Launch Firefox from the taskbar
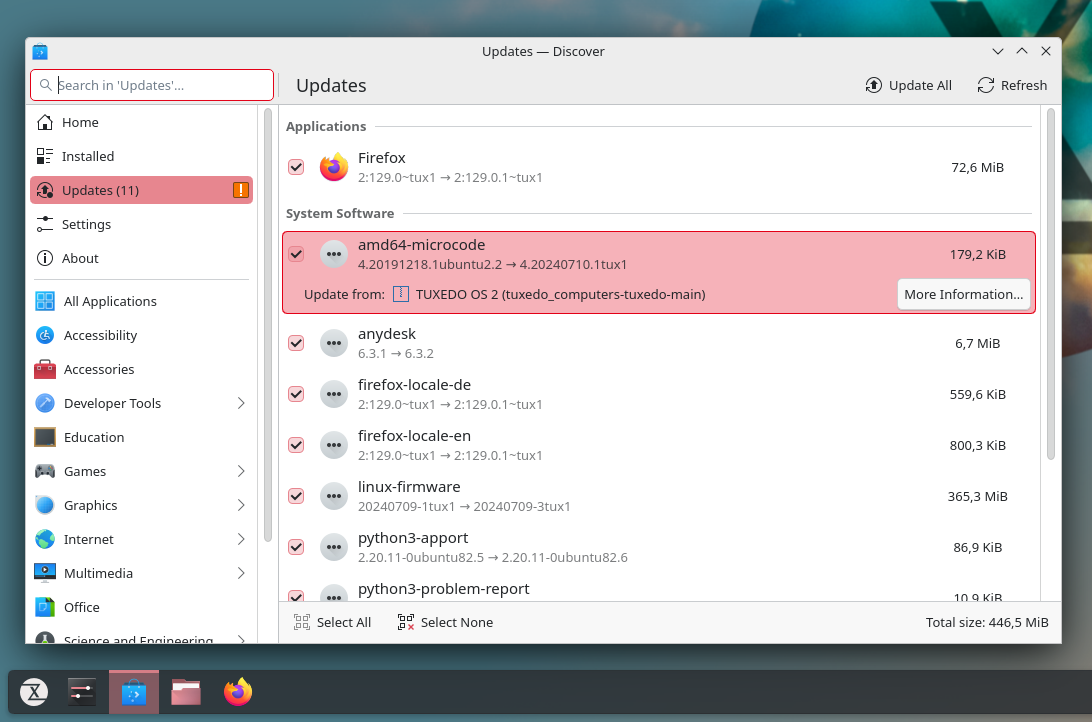1092x722 pixels. point(238,692)
